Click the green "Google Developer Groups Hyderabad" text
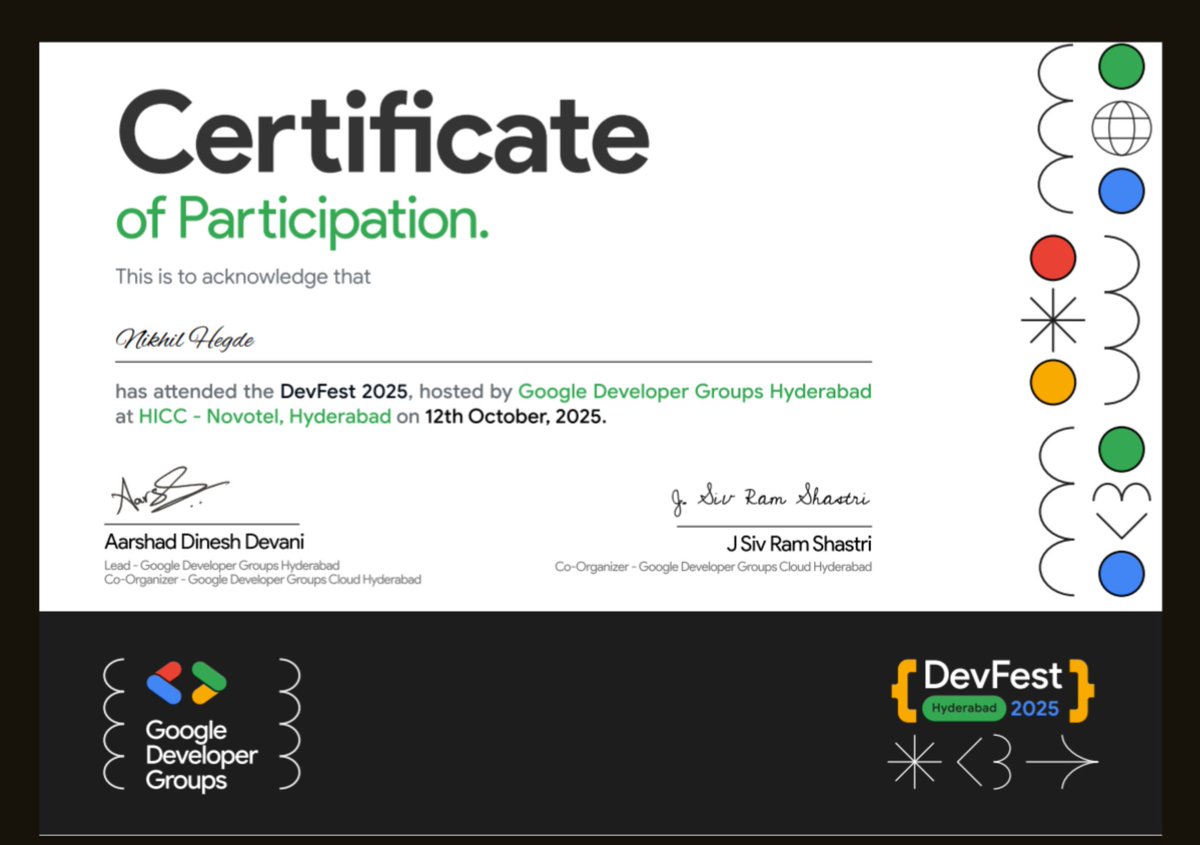Screen dimensions: 1200x845 (x=695, y=391)
